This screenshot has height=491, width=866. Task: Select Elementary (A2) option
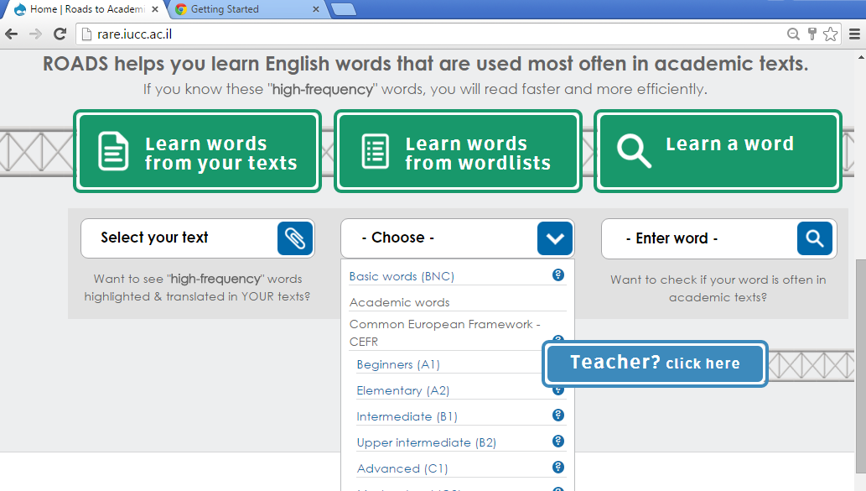pos(403,390)
